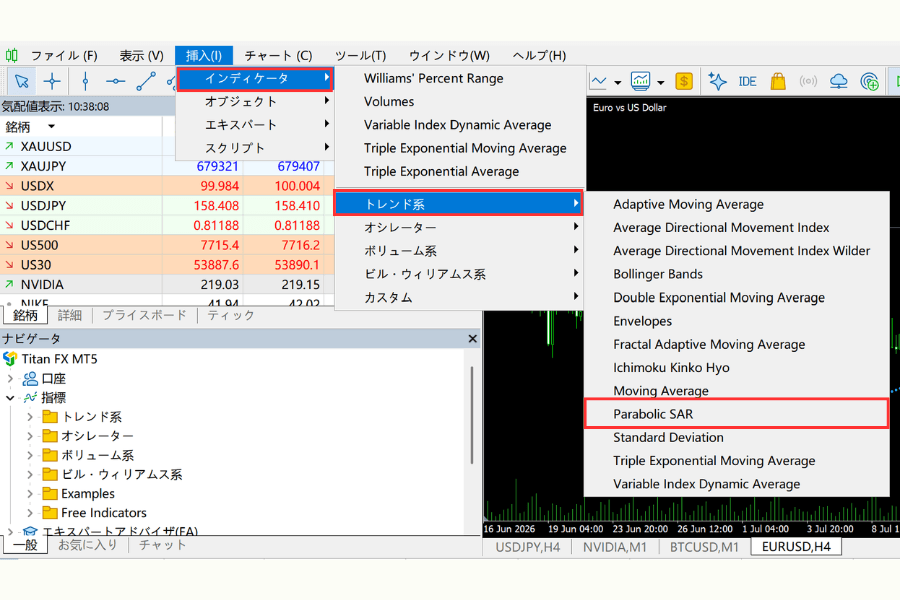900x600 pixels.
Task: Choose Bollinger Bands indicator
Action: pos(736,274)
